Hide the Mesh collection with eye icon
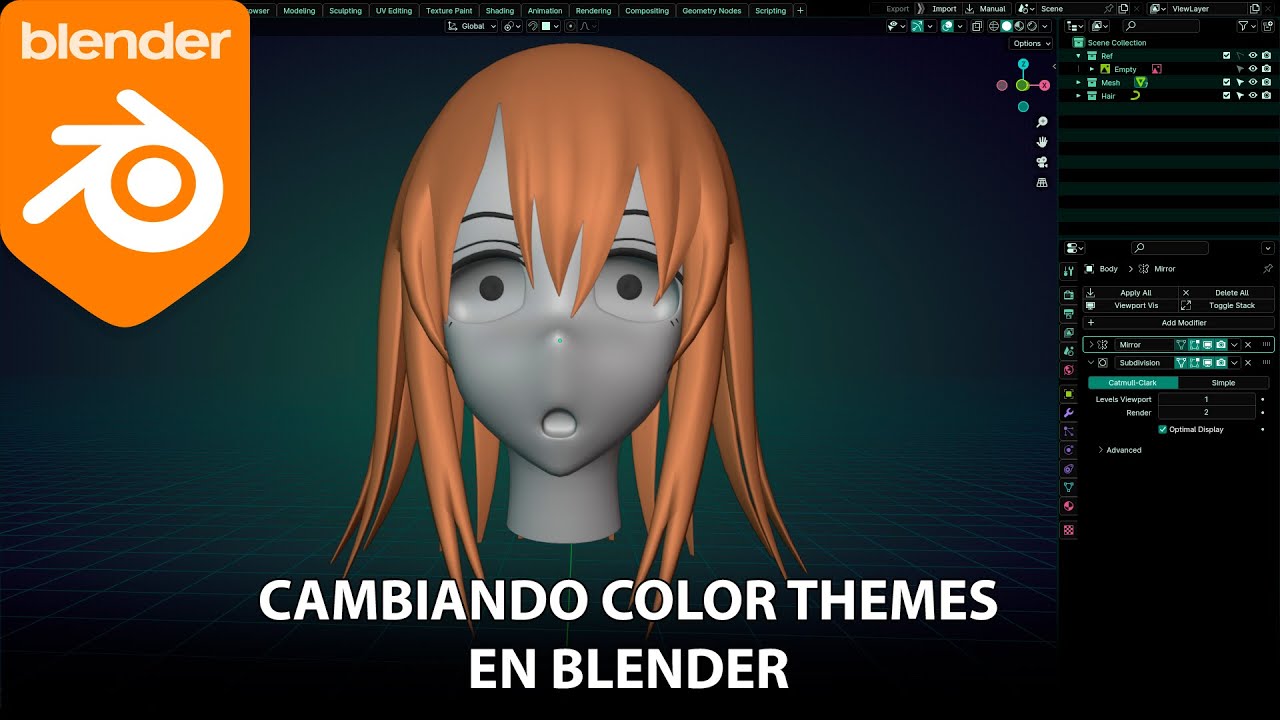 (x=1253, y=82)
